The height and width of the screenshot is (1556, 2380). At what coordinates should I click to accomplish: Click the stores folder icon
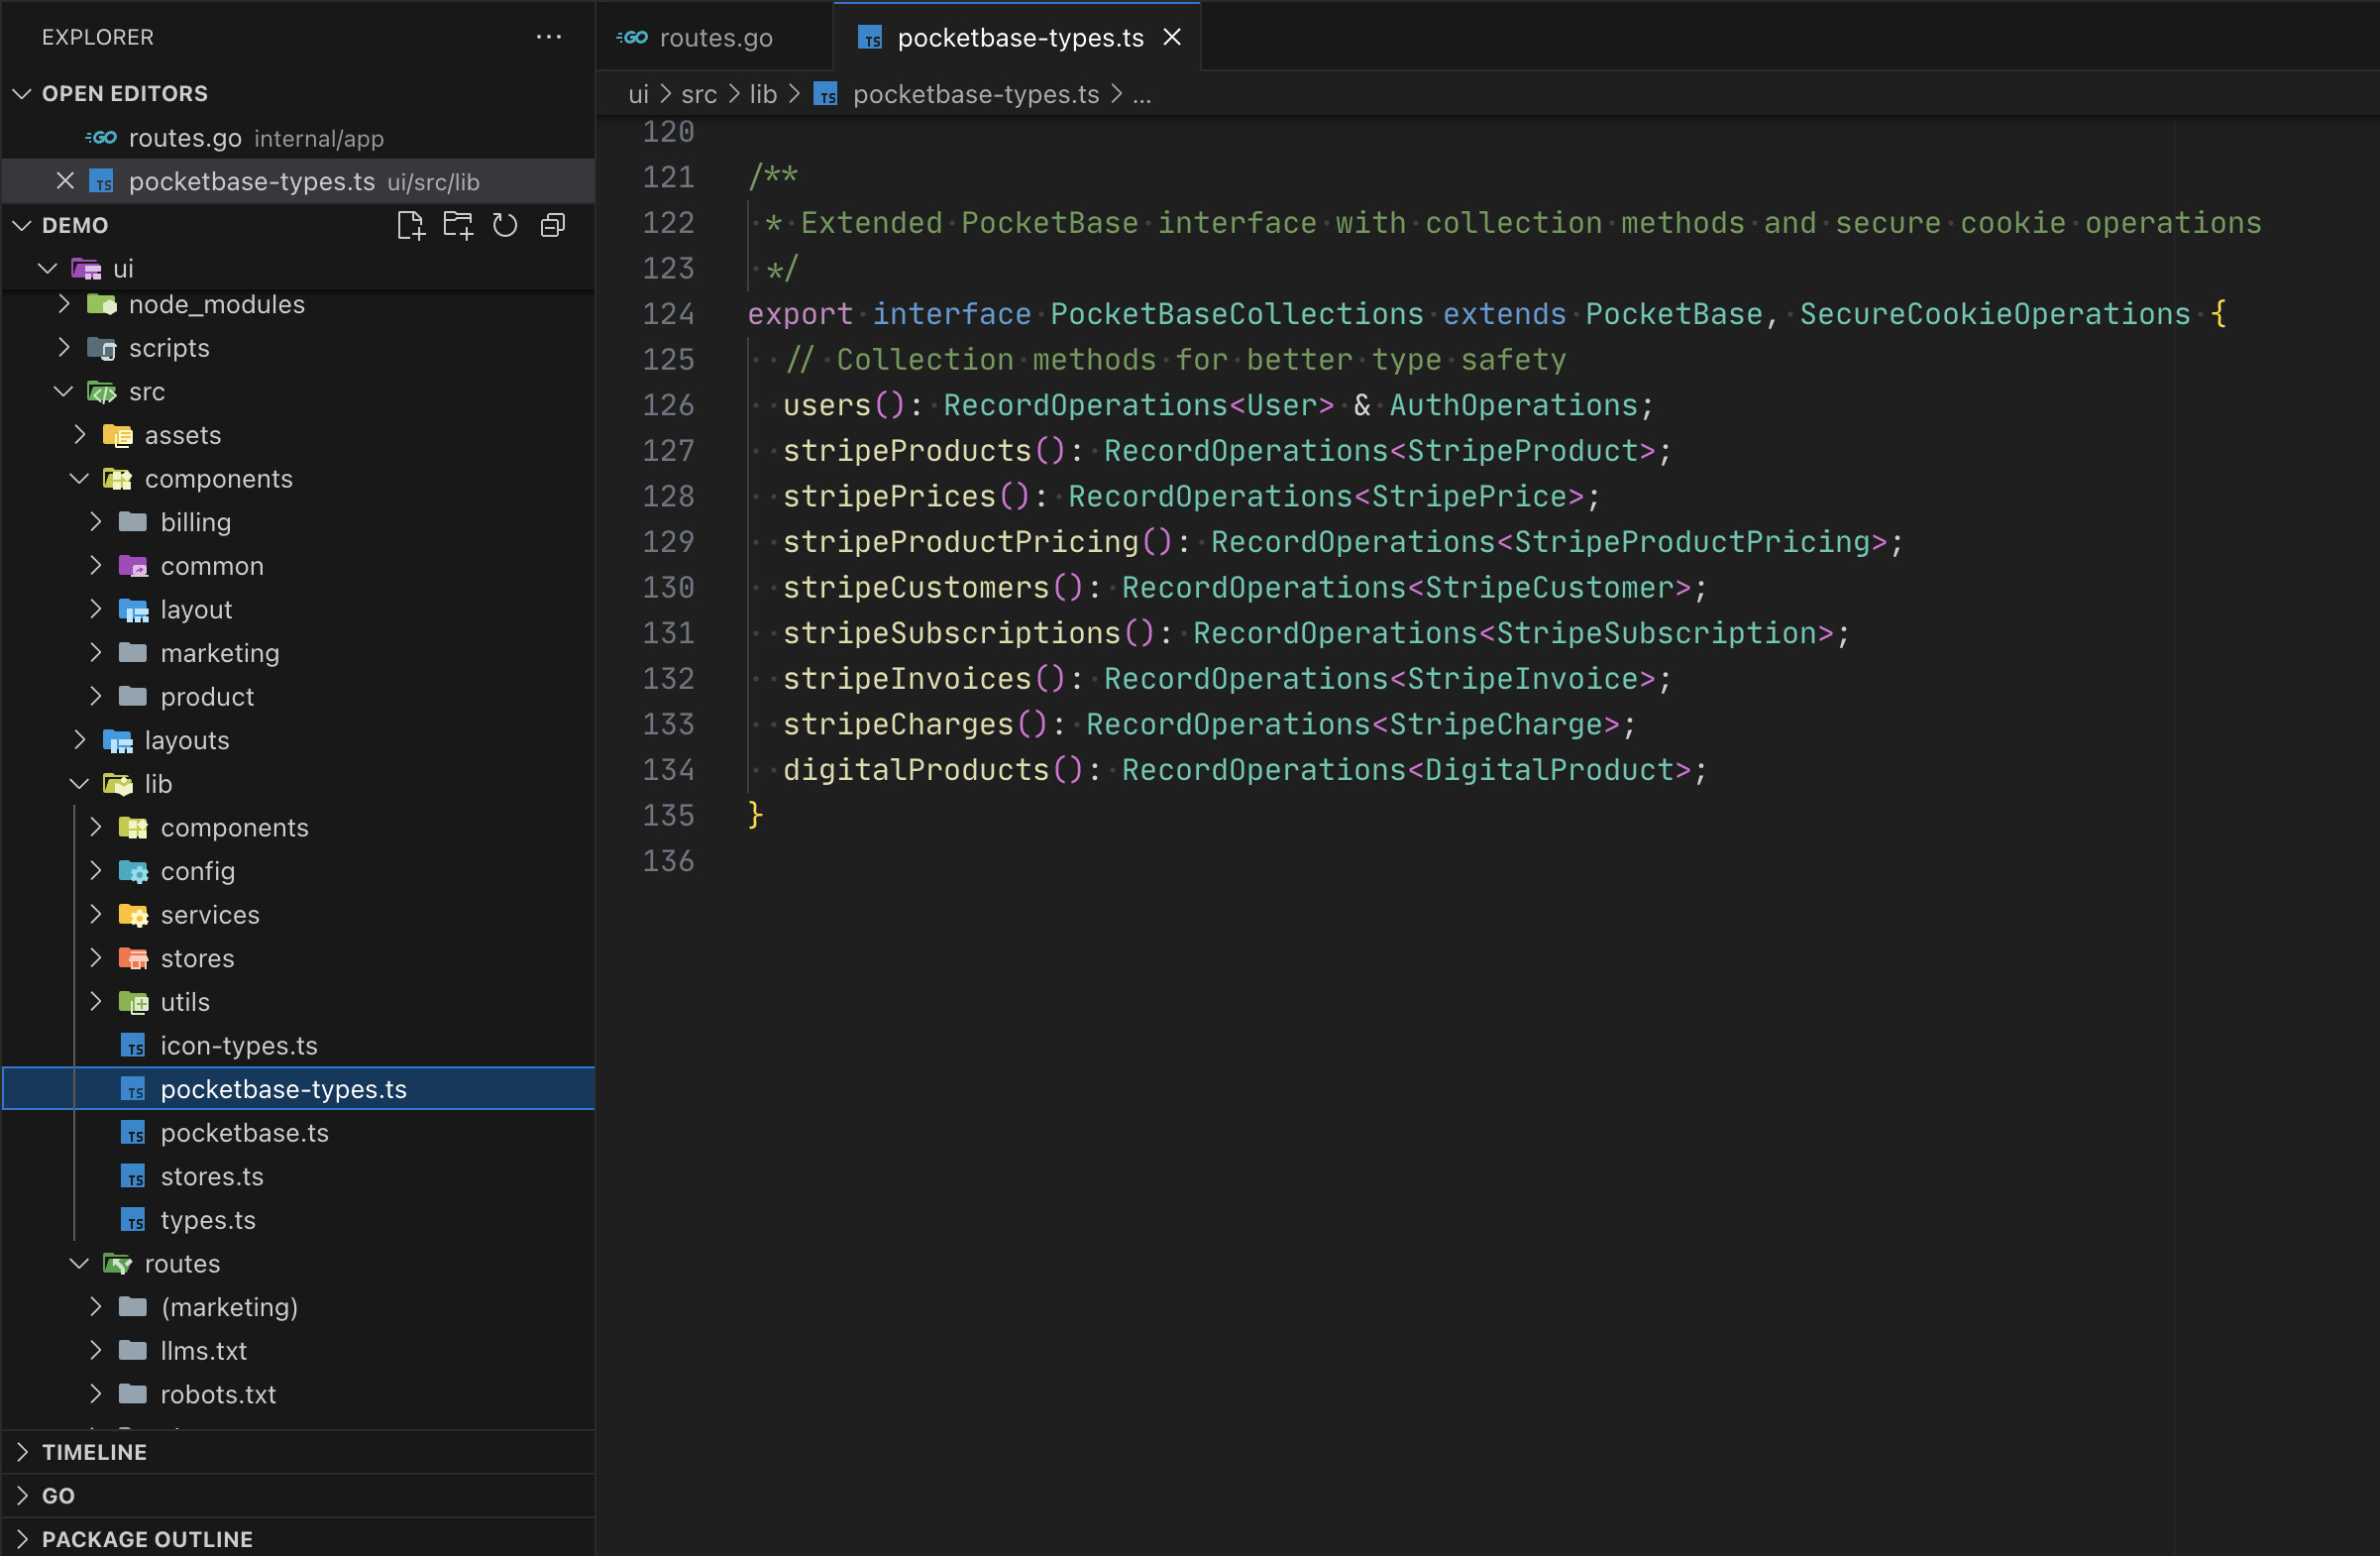(x=133, y=958)
